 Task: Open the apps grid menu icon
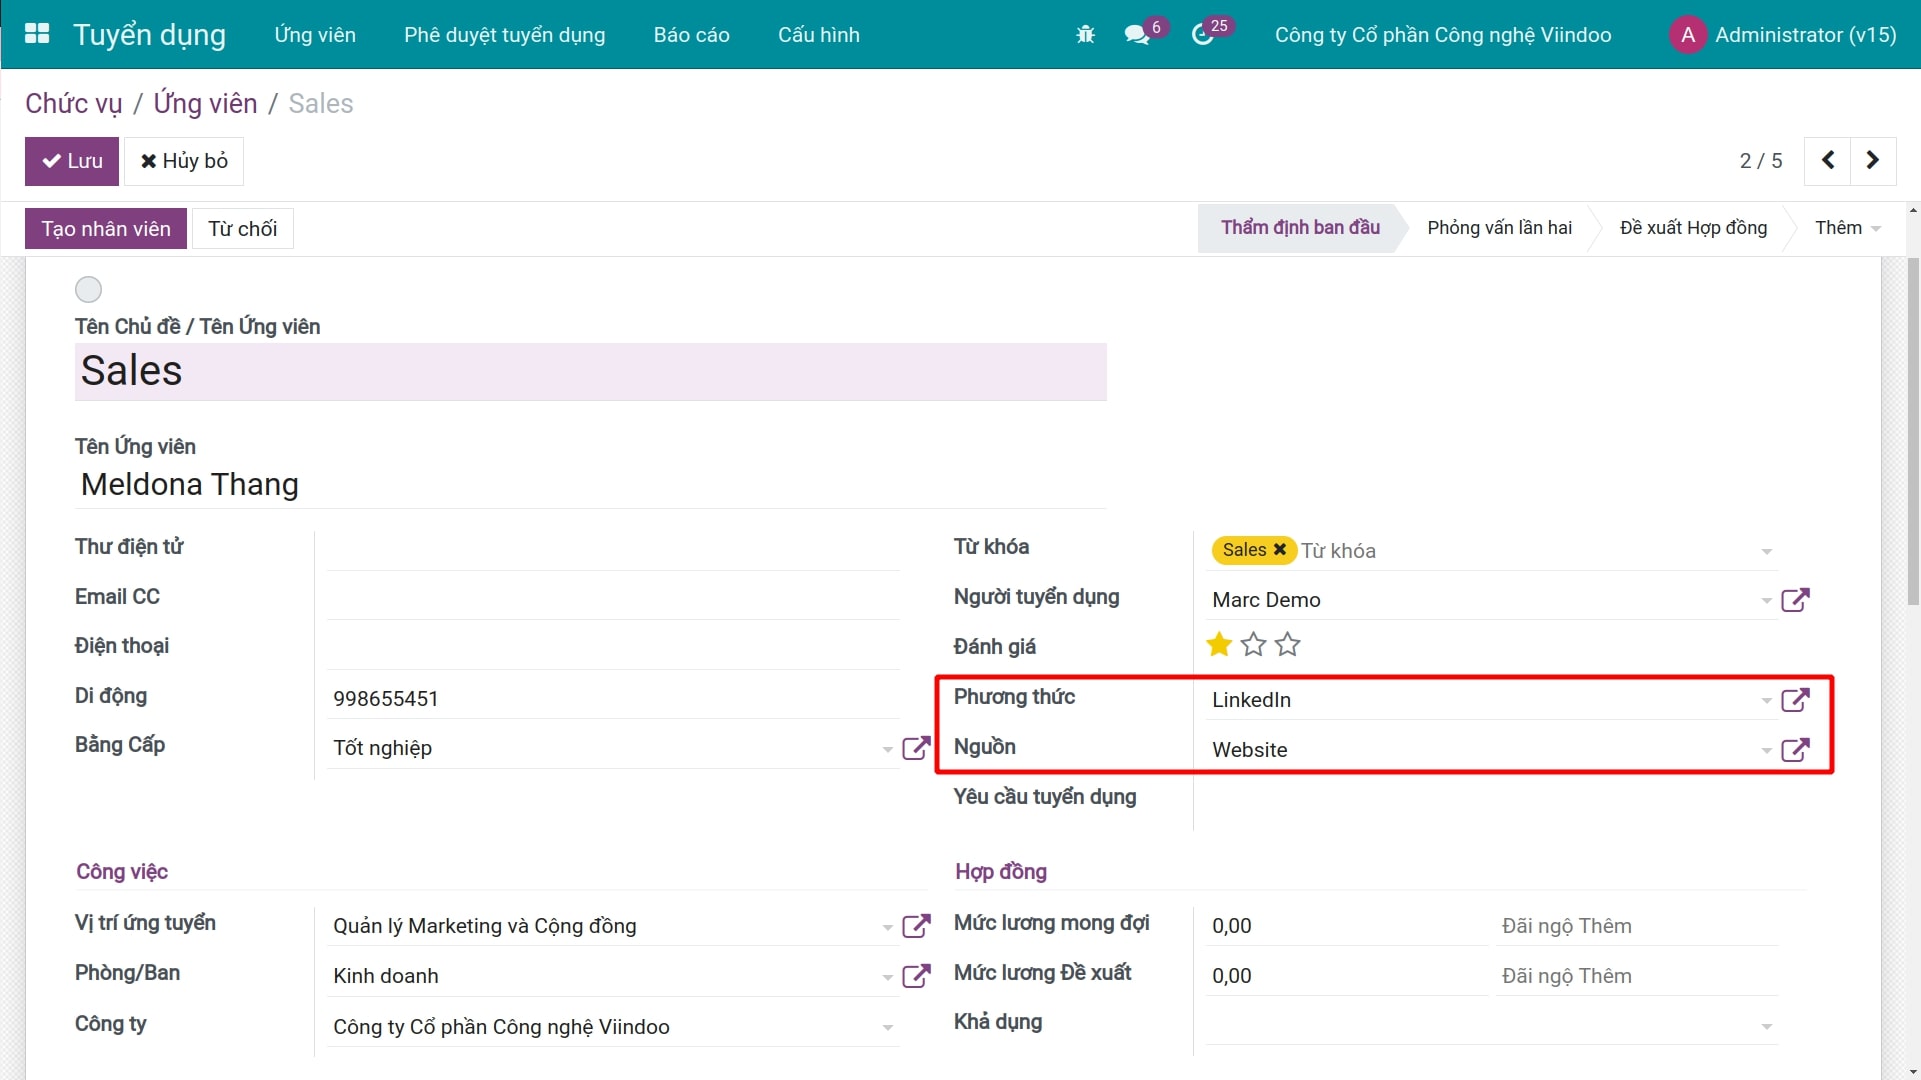pyautogui.click(x=37, y=34)
